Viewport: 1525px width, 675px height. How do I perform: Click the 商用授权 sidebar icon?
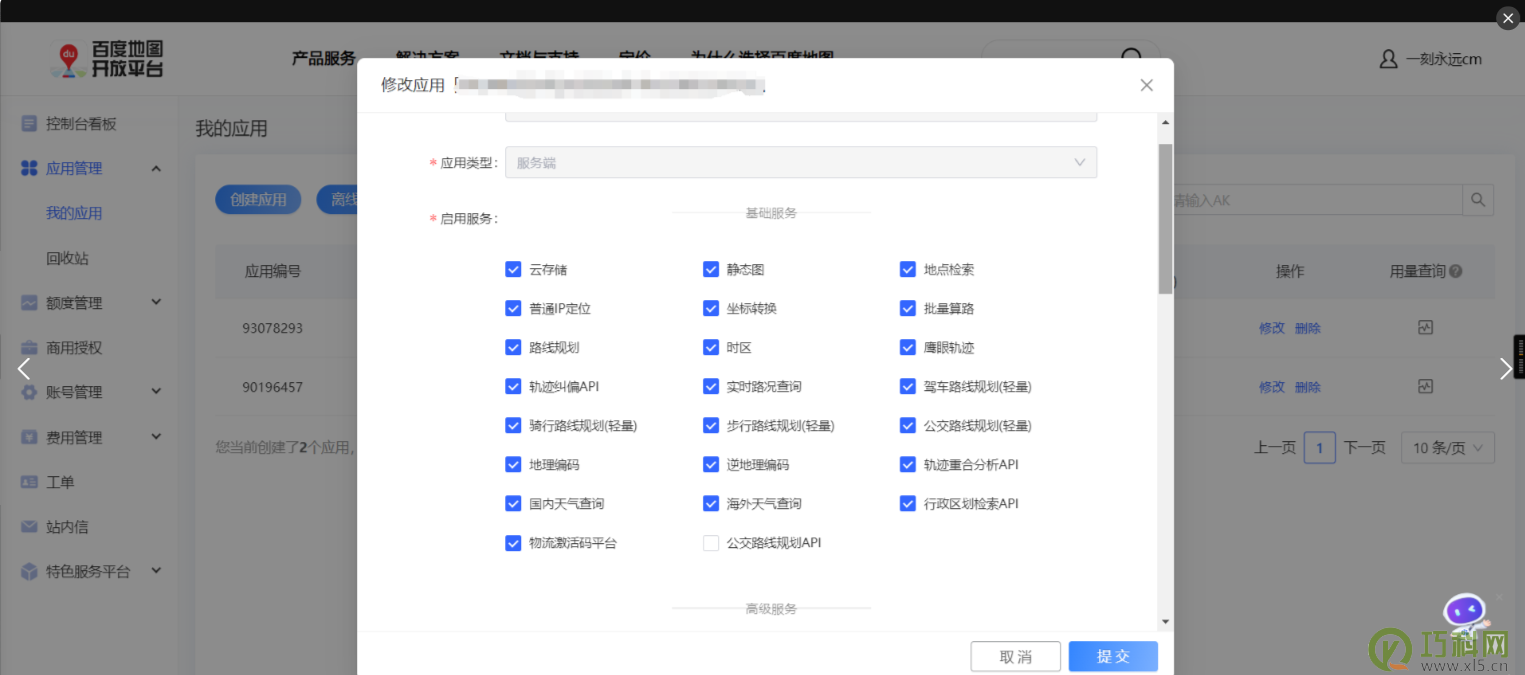[x=29, y=347]
